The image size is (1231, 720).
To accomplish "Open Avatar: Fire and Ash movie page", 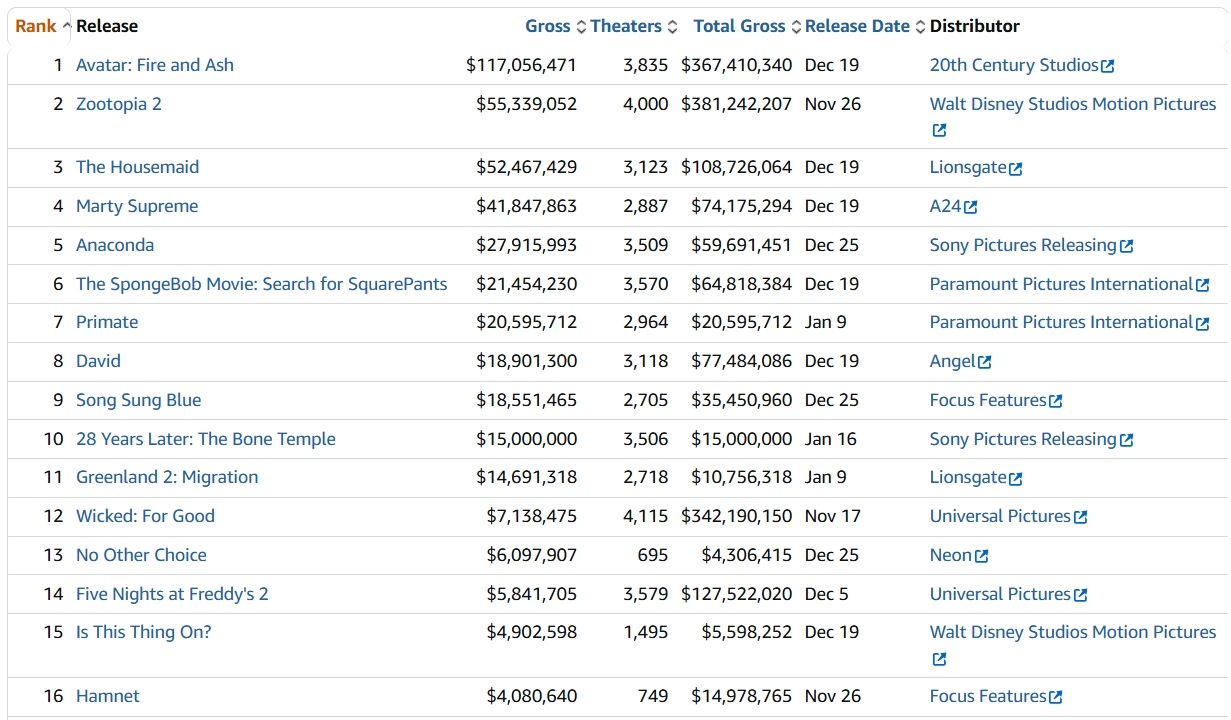I will click(x=155, y=65).
